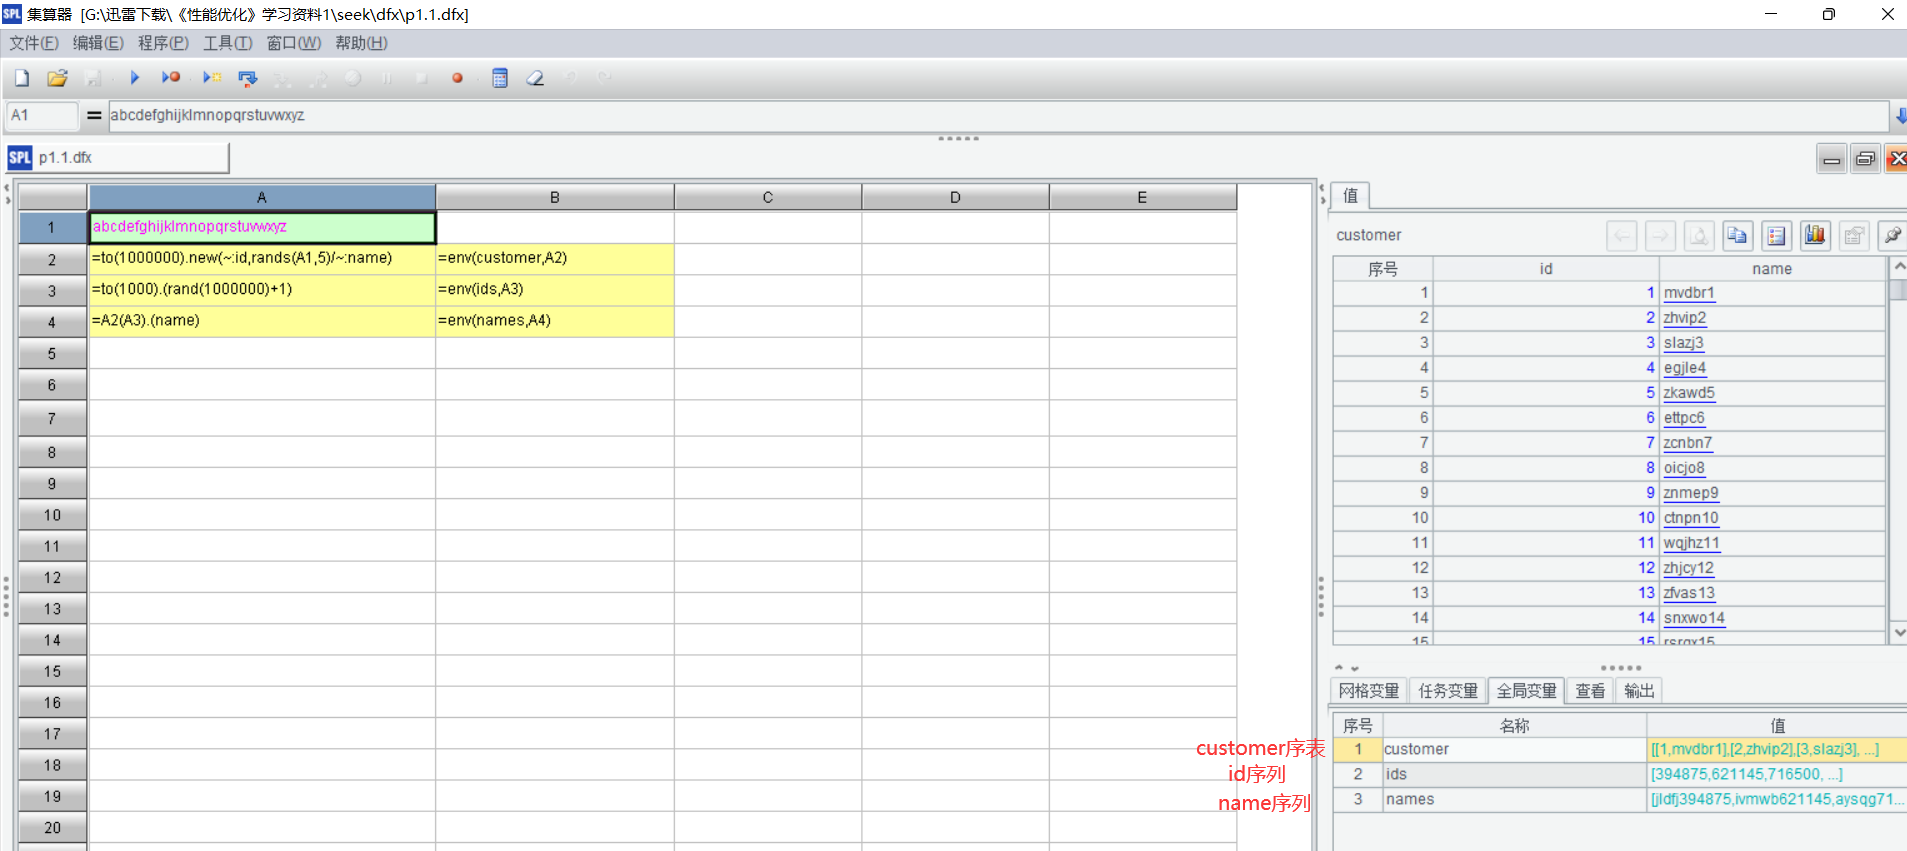Click the step-over debug arrow icon
The height and width of the screenshot is (851, 1907).
coord(248,78)
